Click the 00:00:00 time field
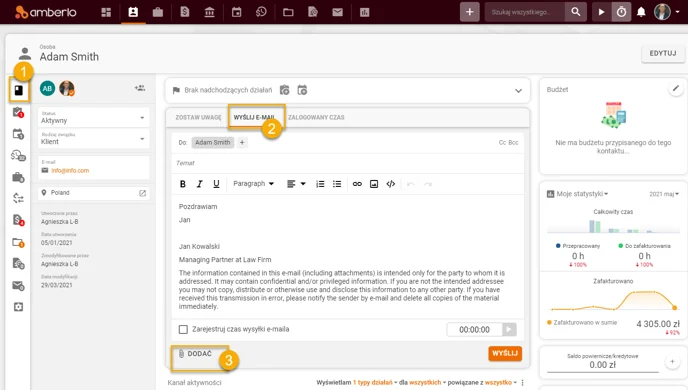The height and width of the screenshot is (390, 688). (474, 329)
